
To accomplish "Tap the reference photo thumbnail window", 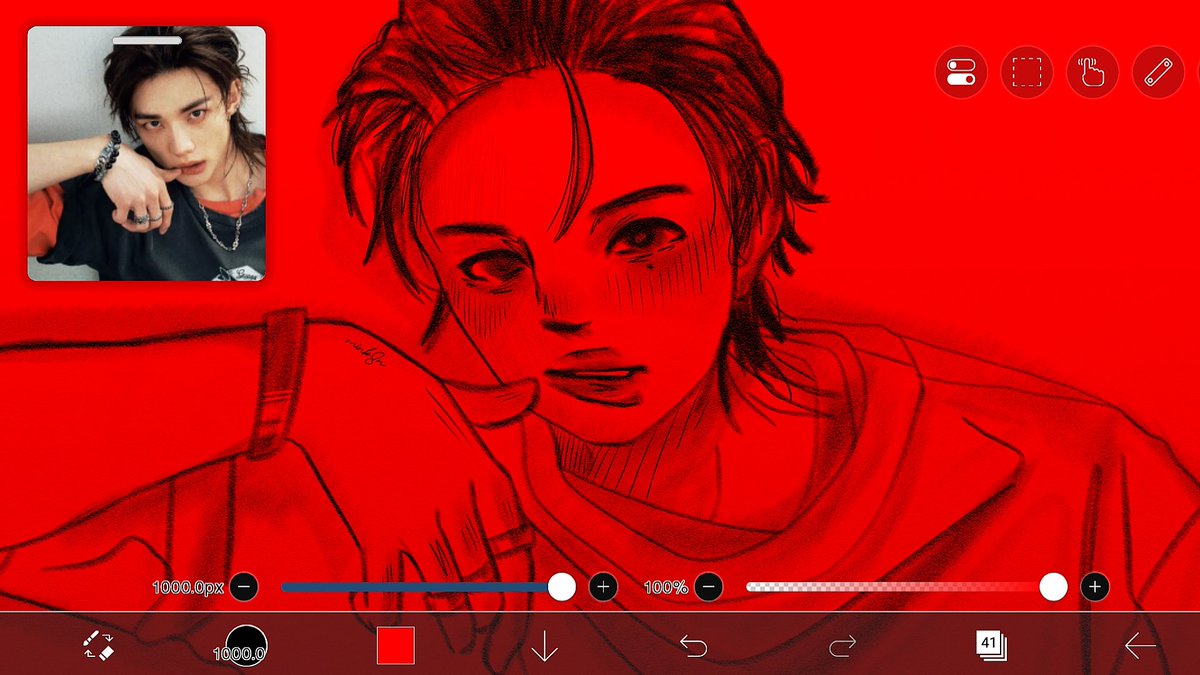I will [x=147, y=154].
